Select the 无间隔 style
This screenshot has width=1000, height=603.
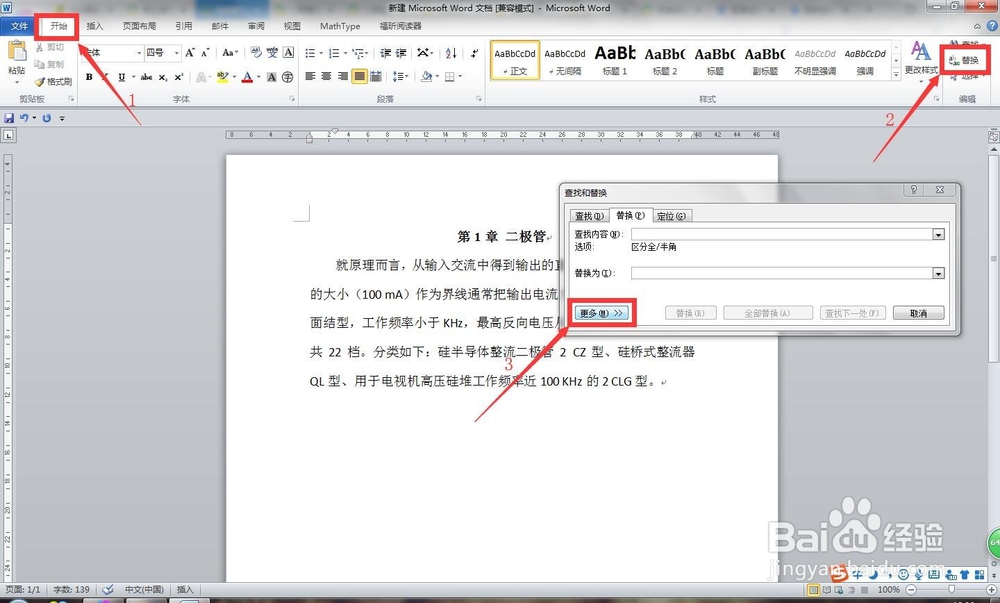tap(565, 60)
